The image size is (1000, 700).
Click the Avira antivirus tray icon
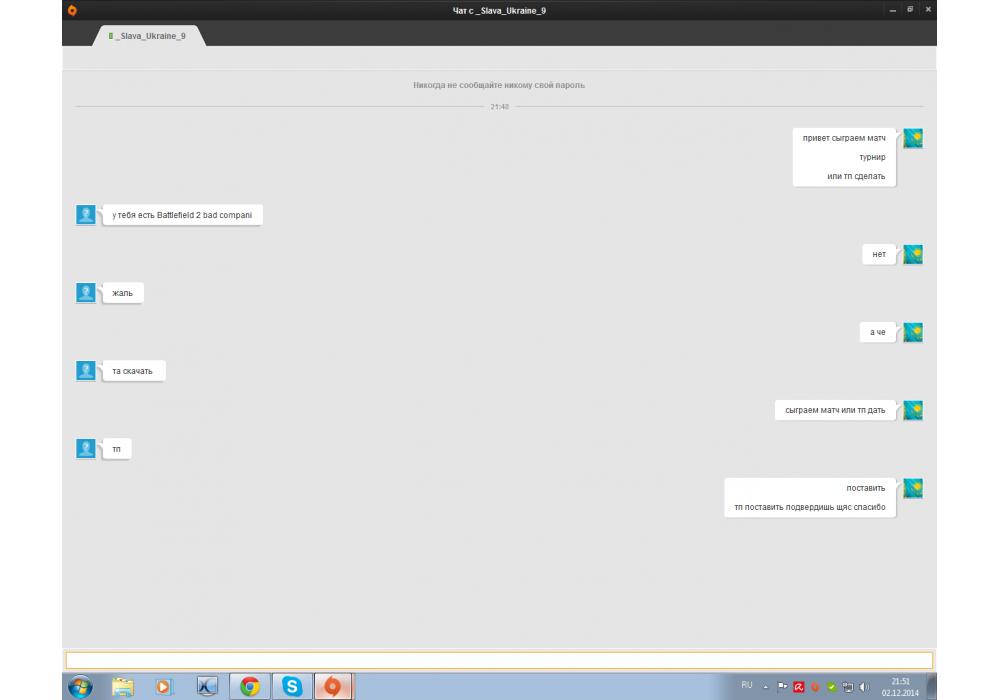pos(799,687)
